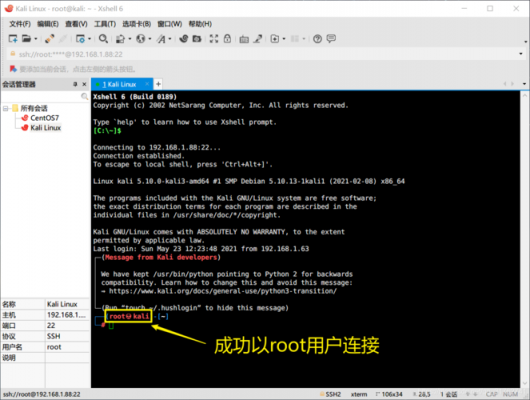Click the speech bubble feedback icon
This screenshot has width=530, height=400.
pos(331,39)
